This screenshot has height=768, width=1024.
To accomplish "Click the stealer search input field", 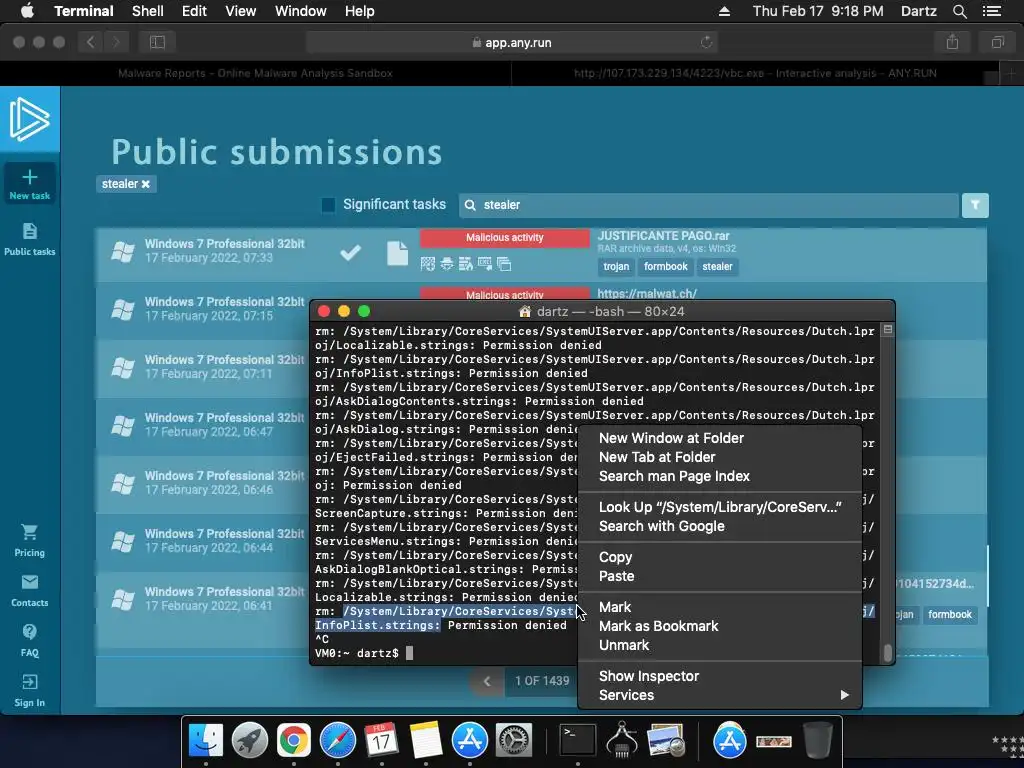I will (709, 205).
